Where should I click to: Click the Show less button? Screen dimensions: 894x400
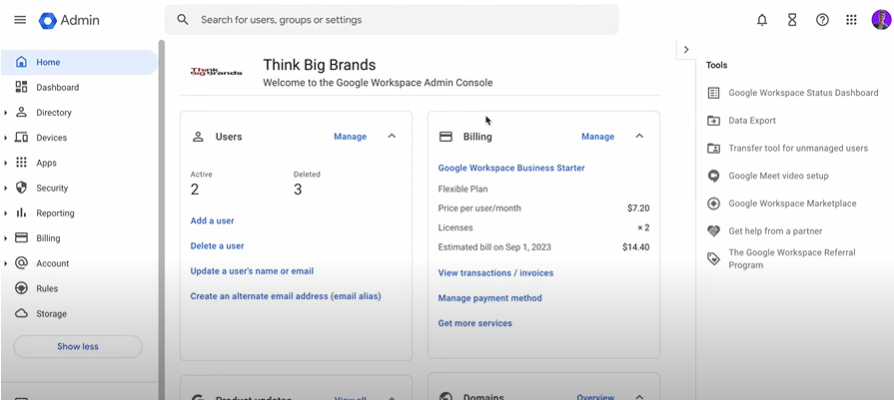[77, 347]
